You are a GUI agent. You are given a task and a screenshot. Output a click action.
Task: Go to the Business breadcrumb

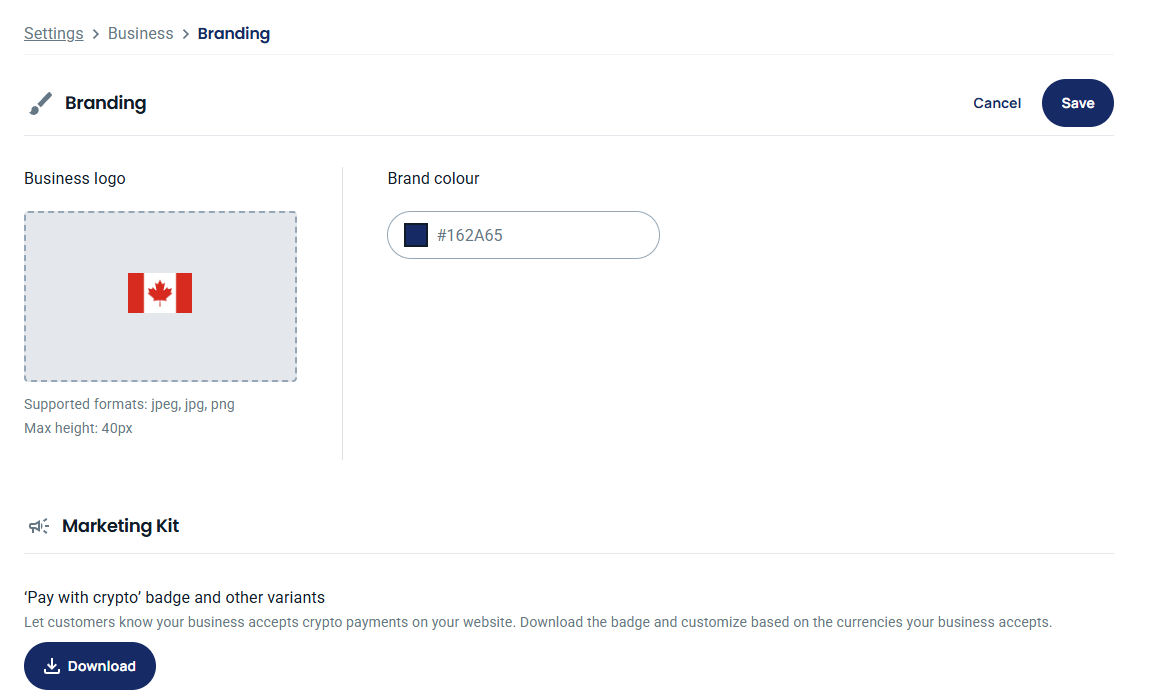click(140, 34)
